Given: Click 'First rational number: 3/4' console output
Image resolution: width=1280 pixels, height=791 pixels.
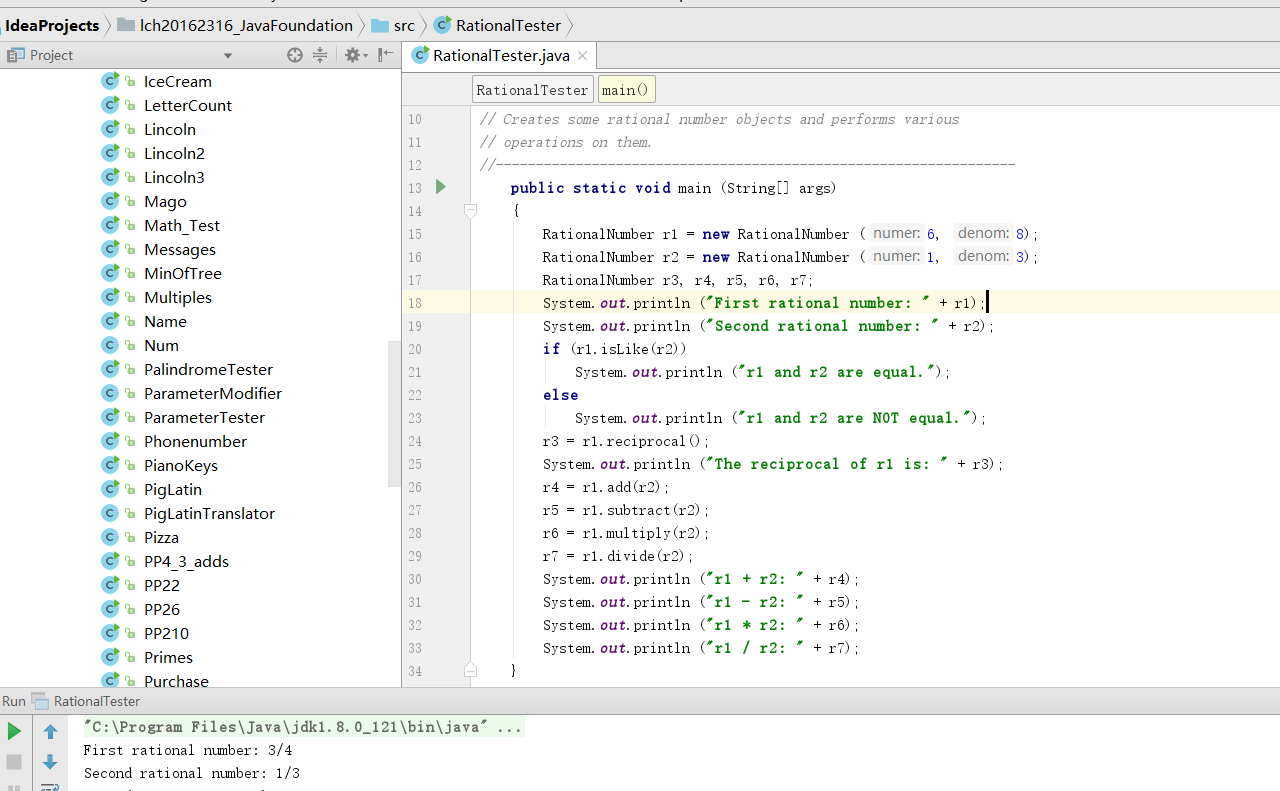Looking at the screenshot, I should 188,750.
